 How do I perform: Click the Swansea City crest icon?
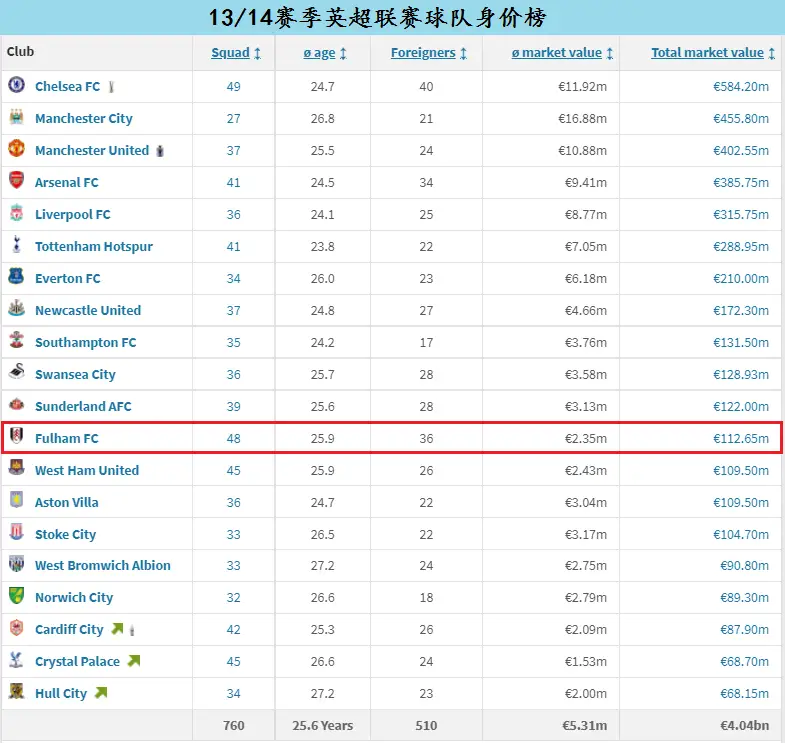coord(17,372)
